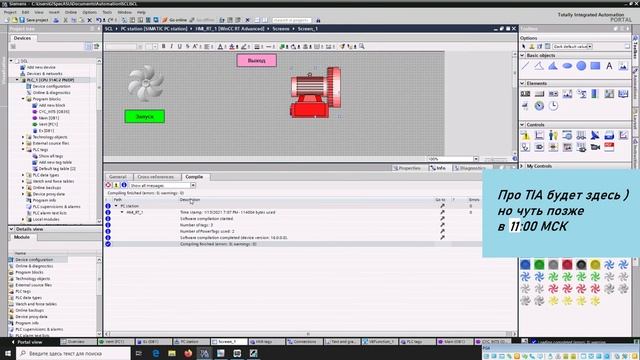Open the Online menu

click(x=71, y=13)
